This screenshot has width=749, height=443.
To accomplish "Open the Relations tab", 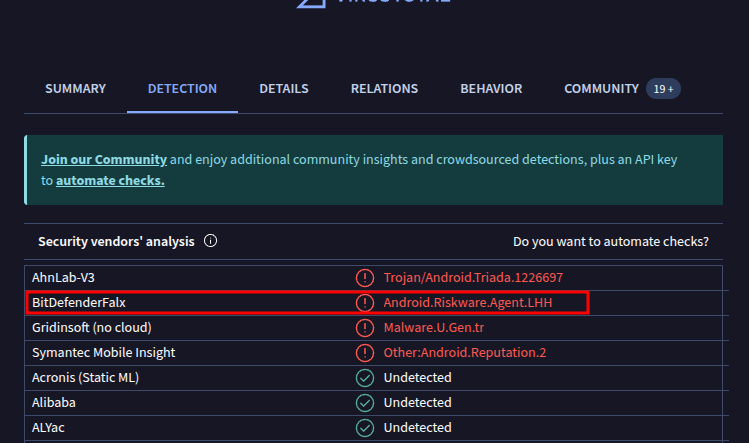I will click(384, 89).
